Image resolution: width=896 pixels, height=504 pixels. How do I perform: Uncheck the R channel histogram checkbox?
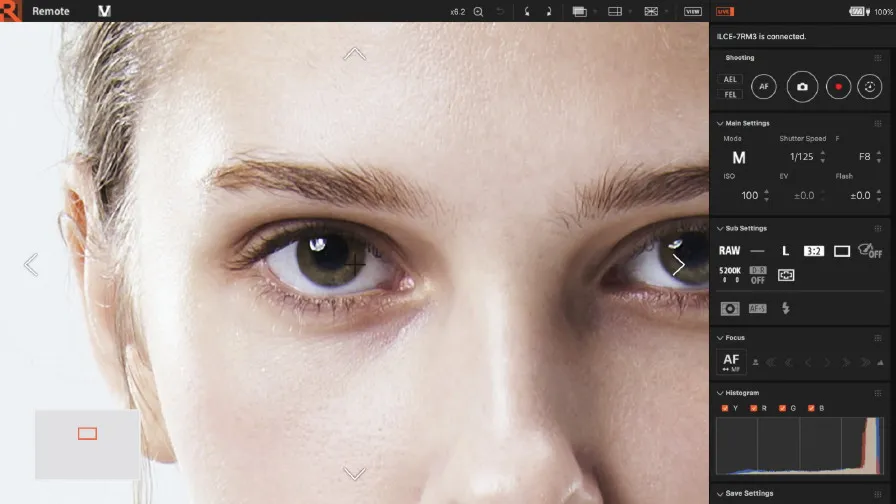[x=754, y=408]
